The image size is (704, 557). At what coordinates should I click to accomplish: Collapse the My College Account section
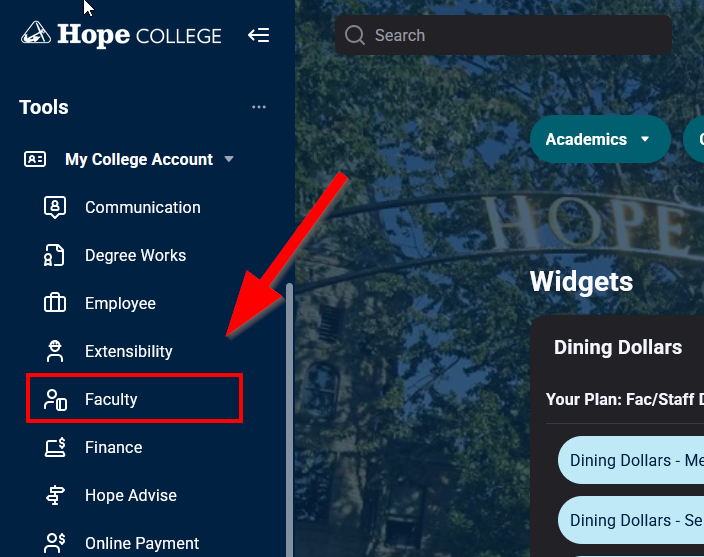(x=229, y=159)
